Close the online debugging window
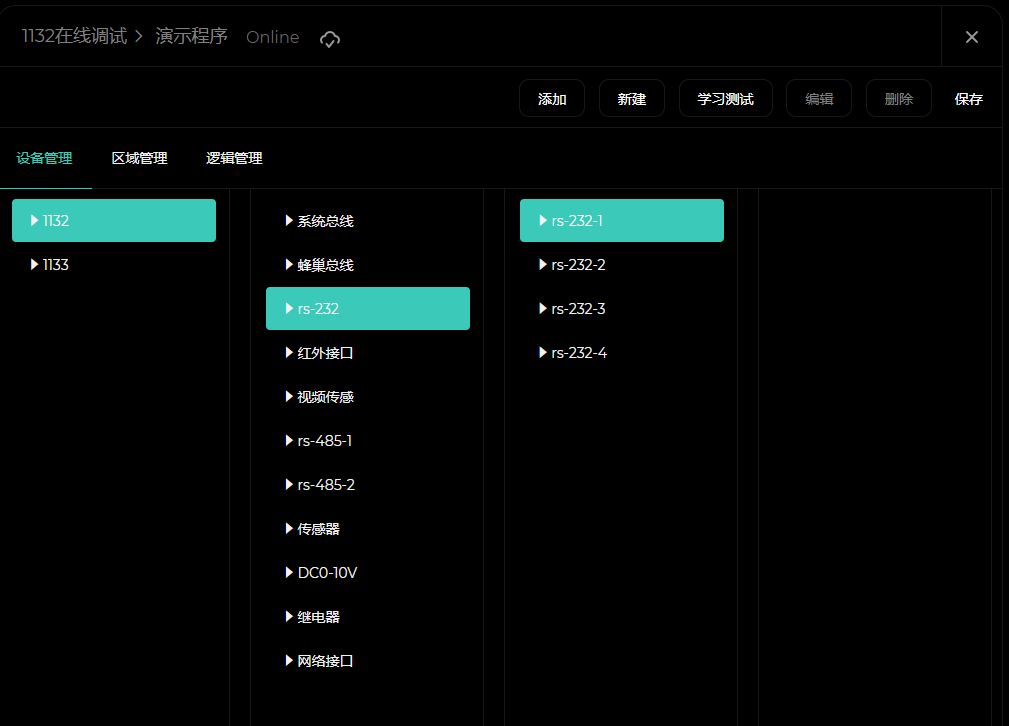This screenshot has width=1009, height=726. [x=971, y=37]
